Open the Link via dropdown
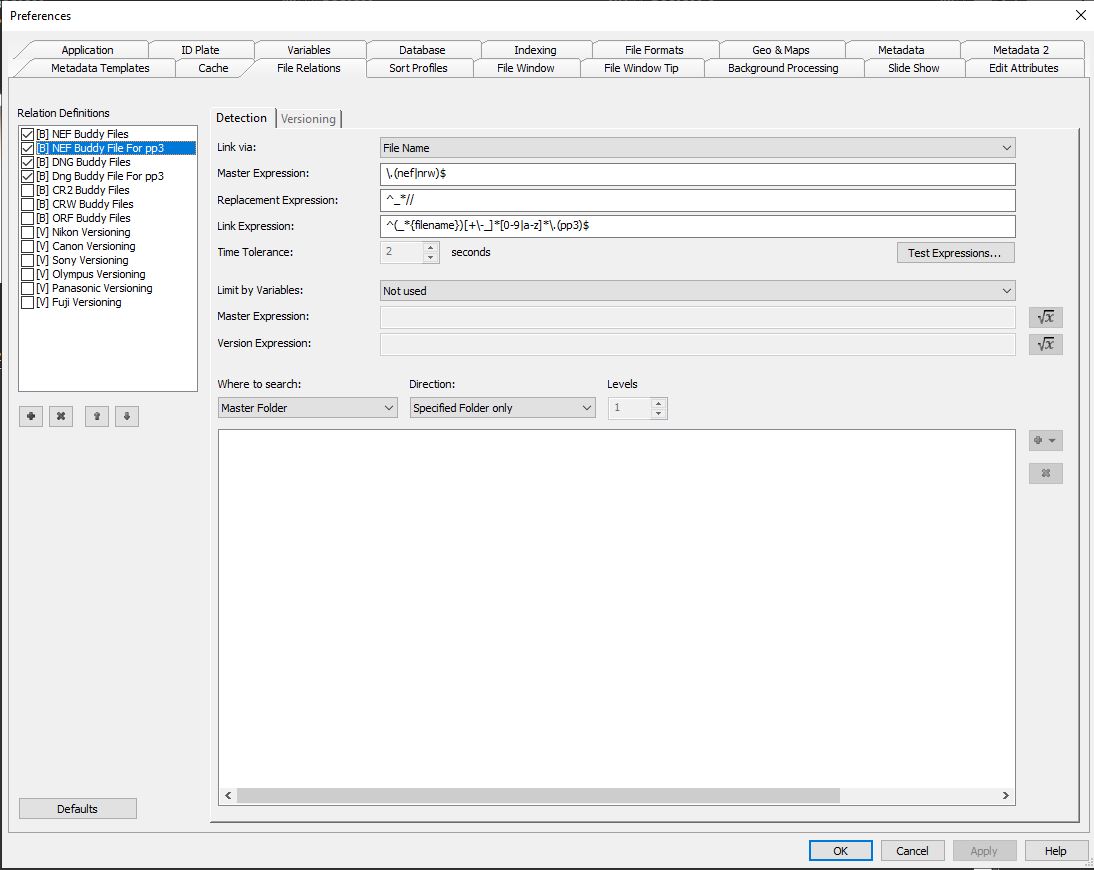1094x870 pixels. pyautogui.click(x=697, y=148)
